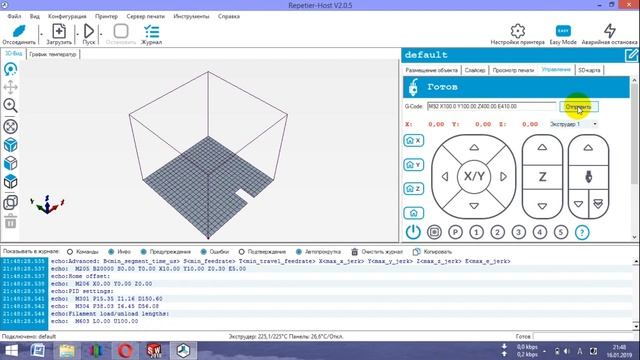Toggle Подтверждения log filter
Screen dimensions: 640x360
[x=262, y=252]
